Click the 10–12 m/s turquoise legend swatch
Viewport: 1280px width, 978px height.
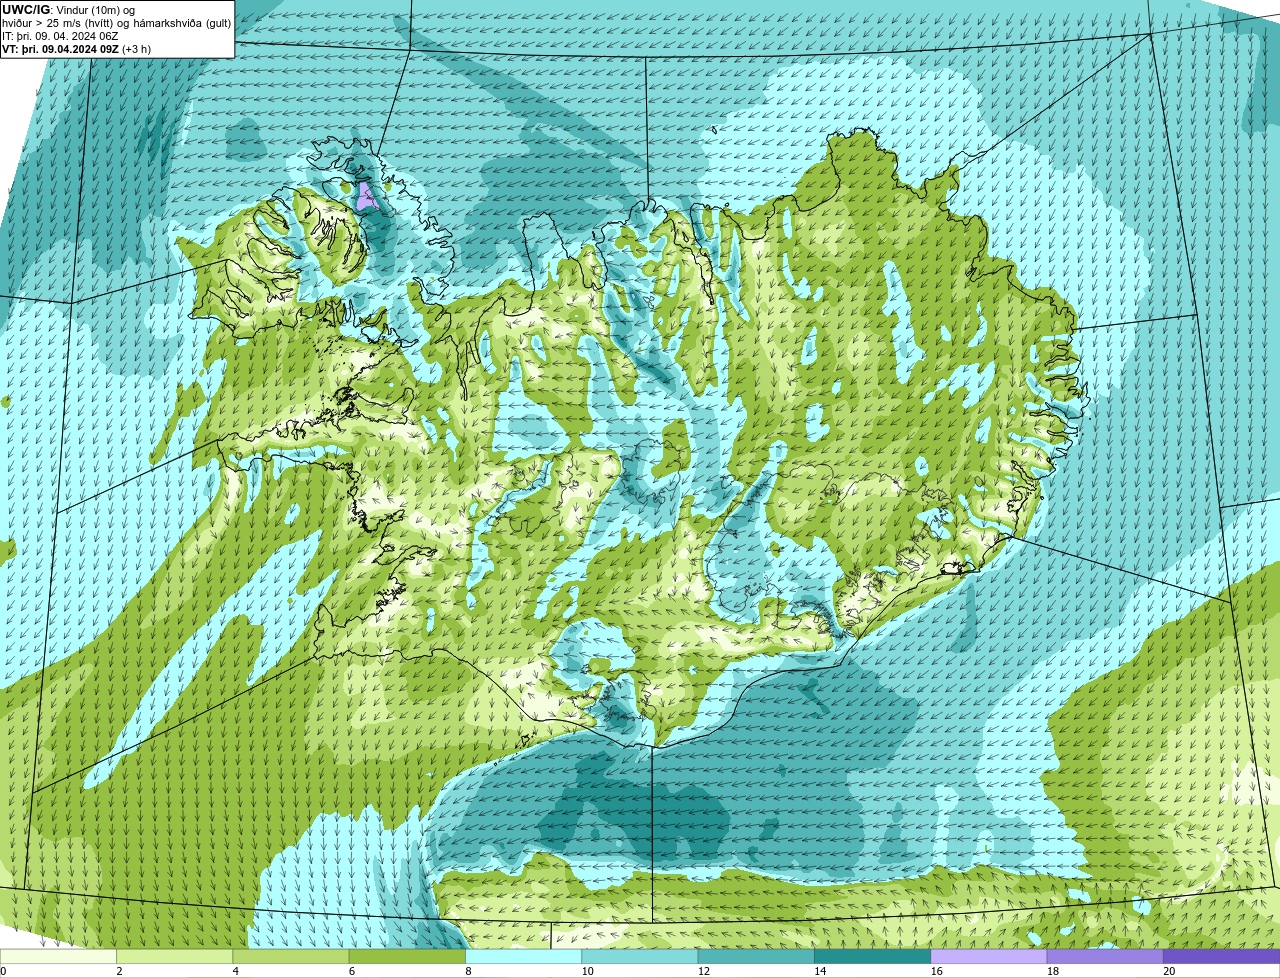[x=640, y=956]
